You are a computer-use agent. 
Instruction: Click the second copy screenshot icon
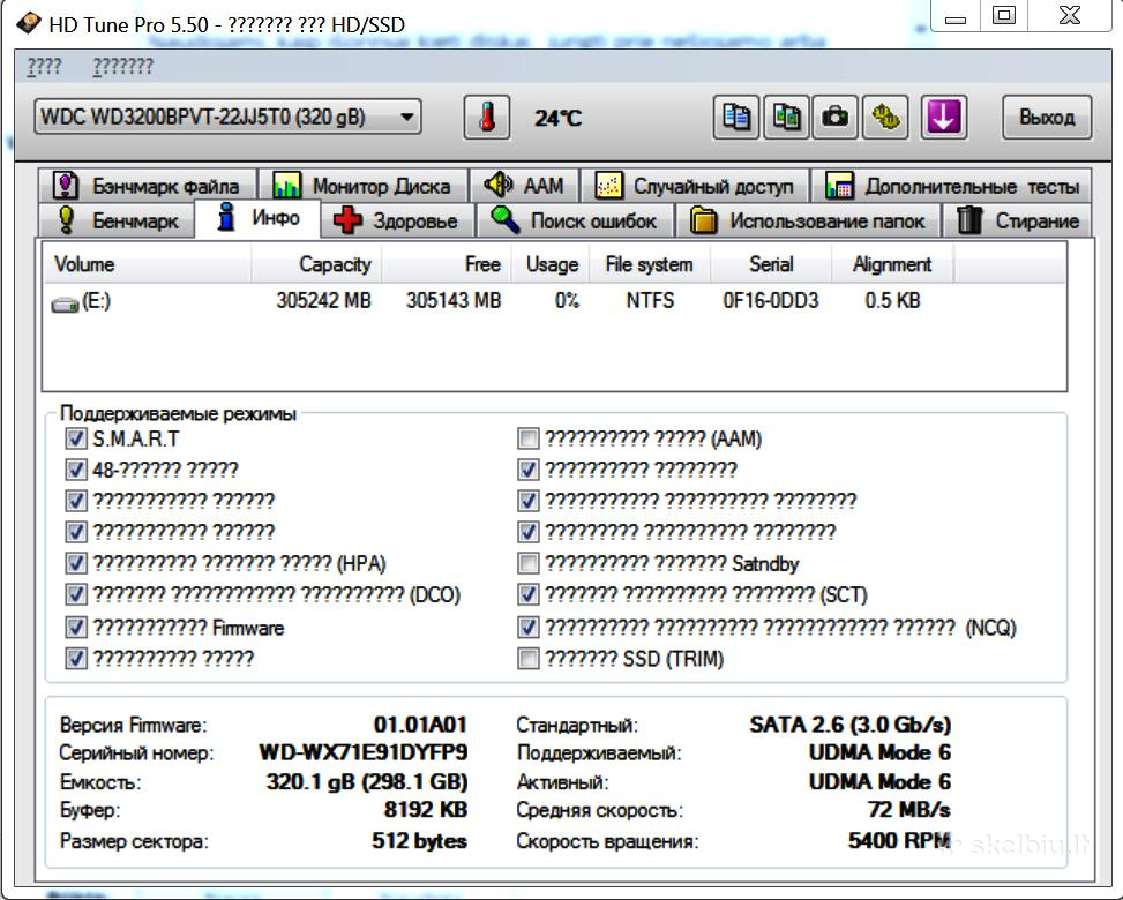tap(786, 117)
